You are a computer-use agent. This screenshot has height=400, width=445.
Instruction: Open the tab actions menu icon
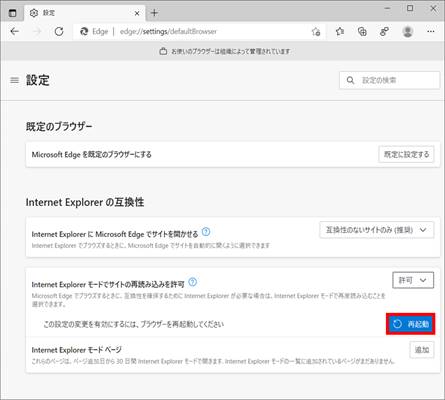12,13
